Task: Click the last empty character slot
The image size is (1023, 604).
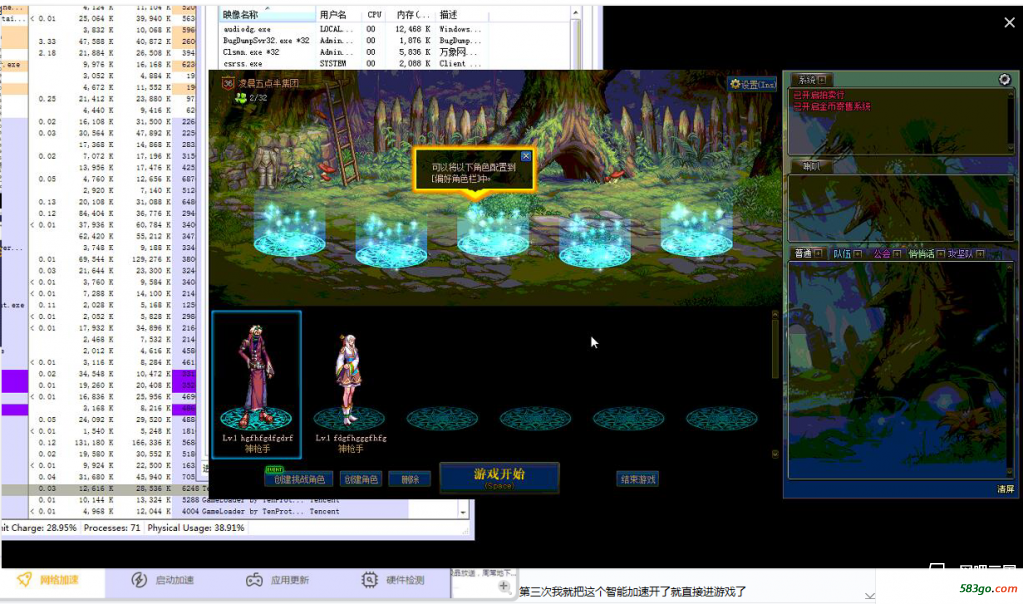Action: coord(722,418)
